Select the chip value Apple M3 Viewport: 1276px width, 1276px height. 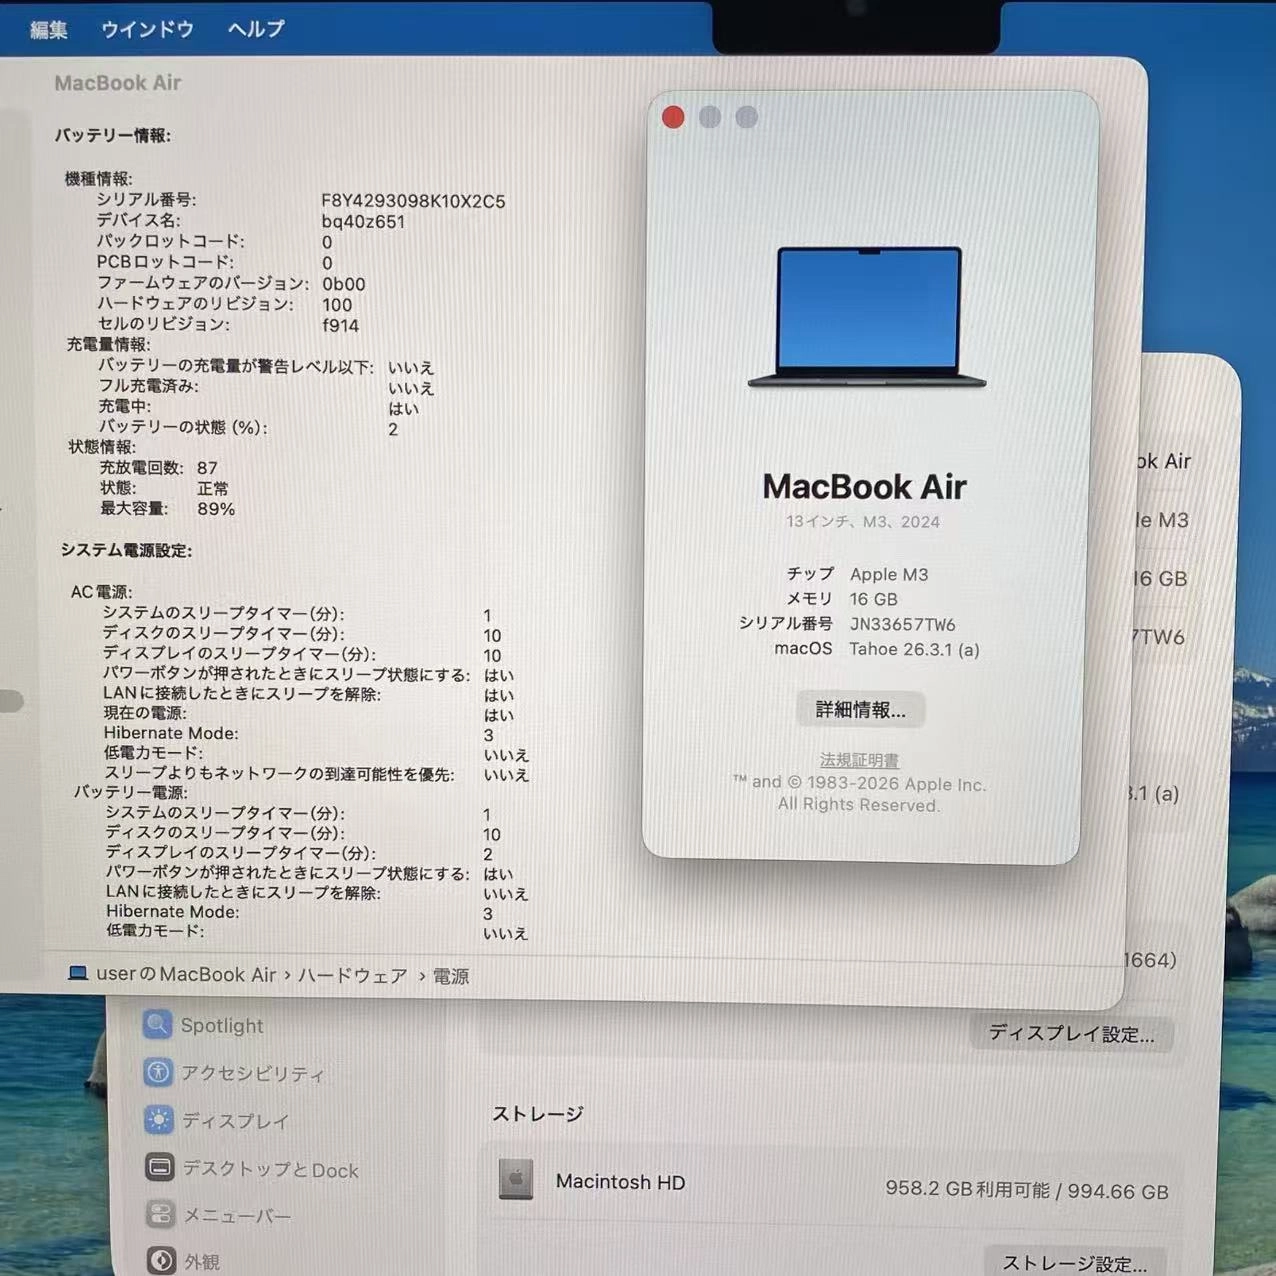pyautogui.click(x=889, y=574)
